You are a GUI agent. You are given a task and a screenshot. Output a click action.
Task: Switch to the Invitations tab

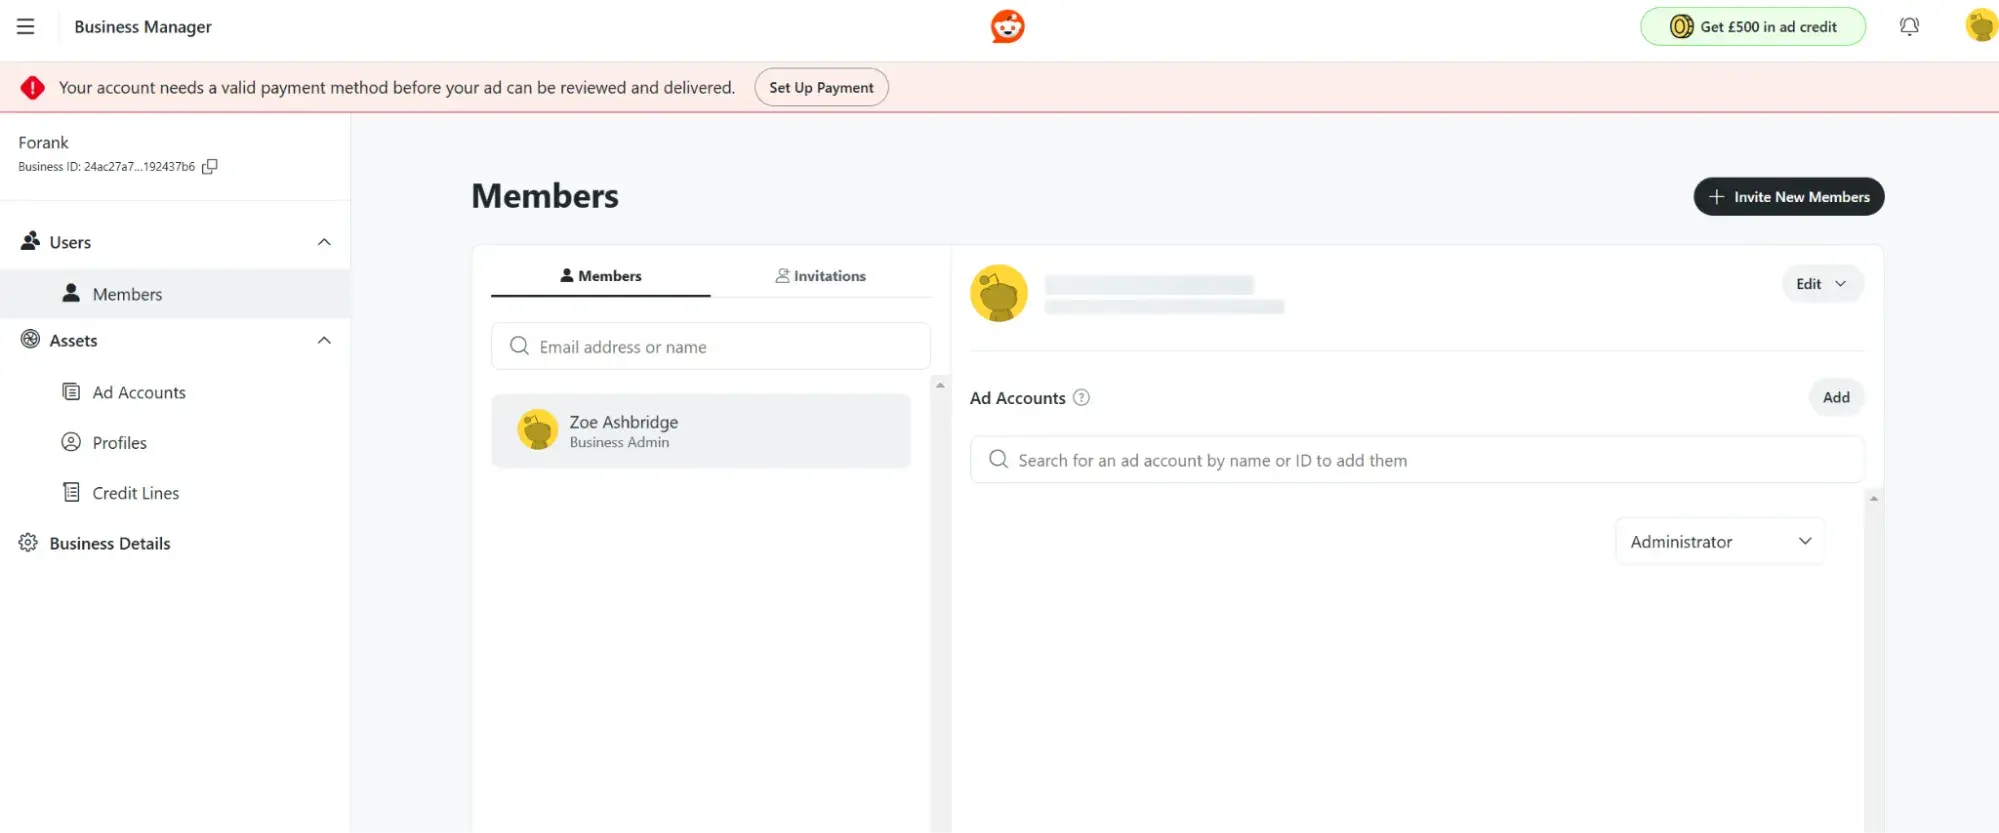point(821,276)
